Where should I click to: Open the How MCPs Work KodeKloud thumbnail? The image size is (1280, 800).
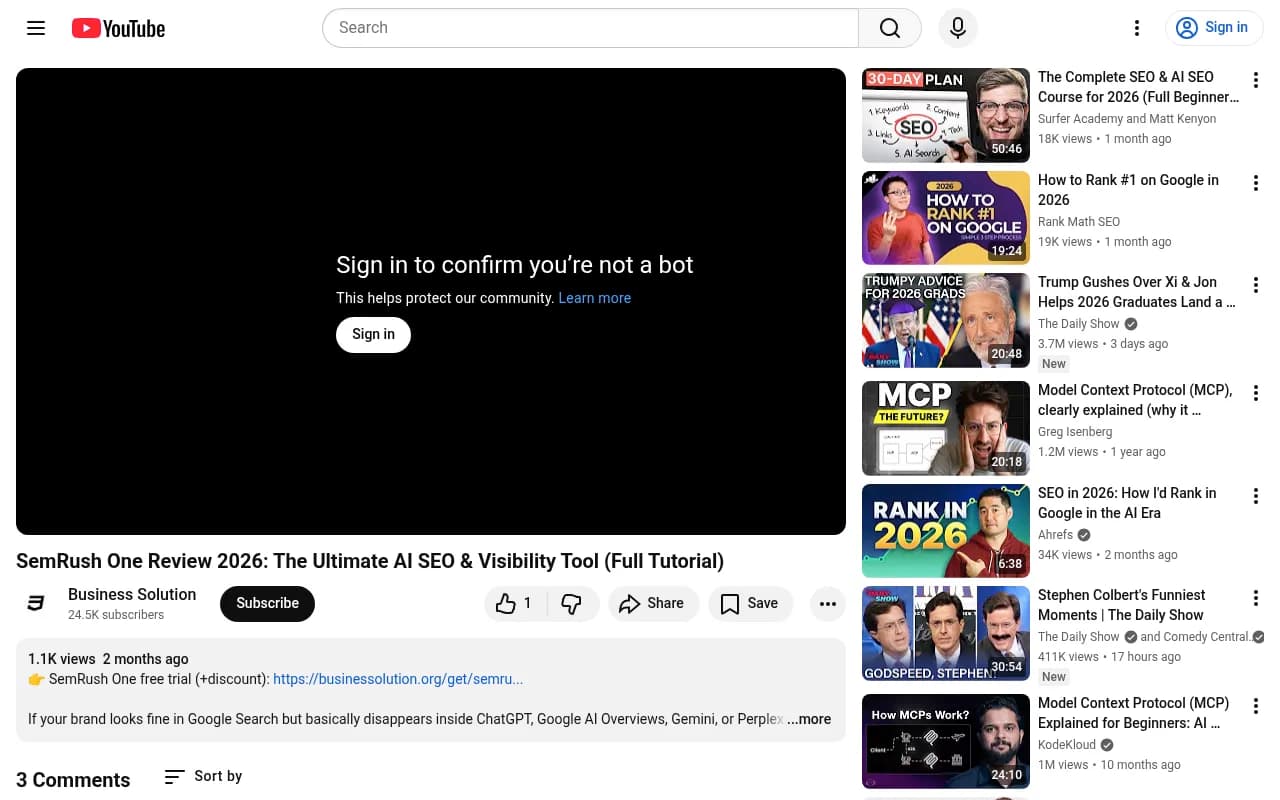point(946,741)
